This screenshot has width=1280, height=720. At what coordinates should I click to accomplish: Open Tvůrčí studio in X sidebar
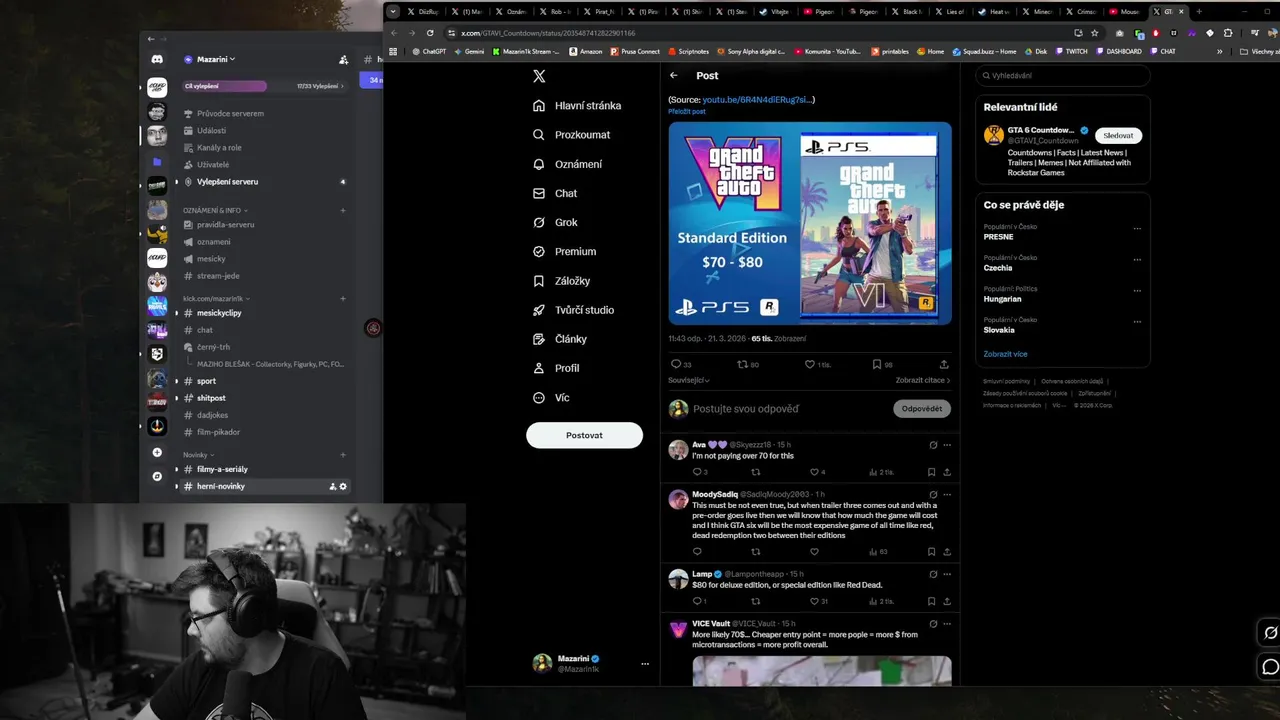pyautogui.click(x=573, y=310)
